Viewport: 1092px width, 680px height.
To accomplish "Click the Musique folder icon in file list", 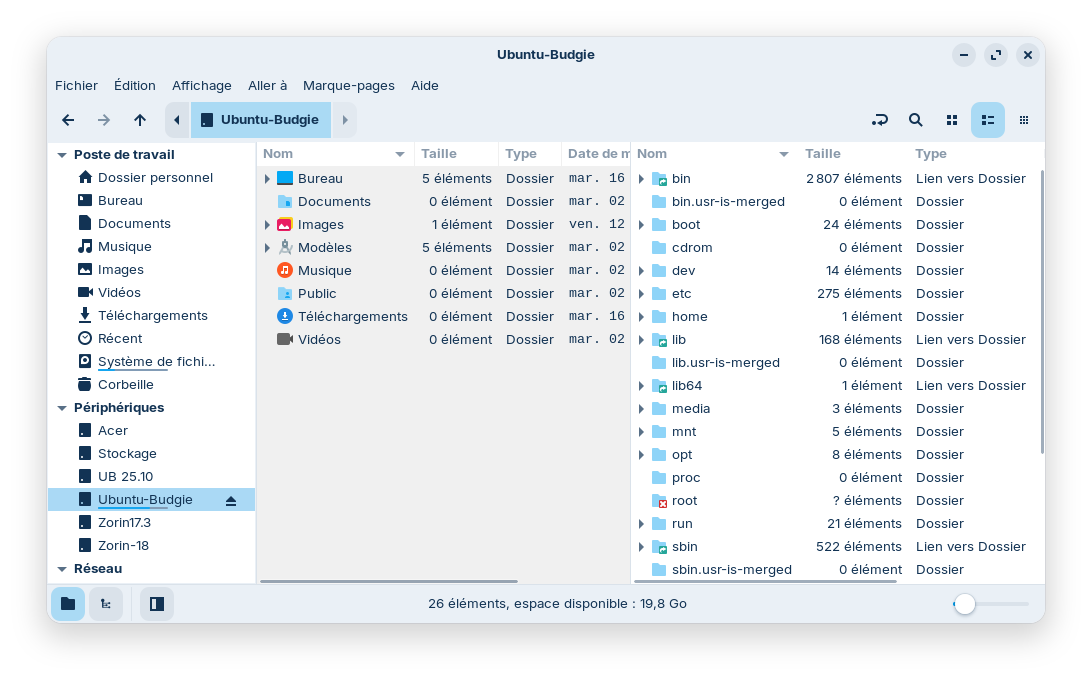I will tap(285, 270).
